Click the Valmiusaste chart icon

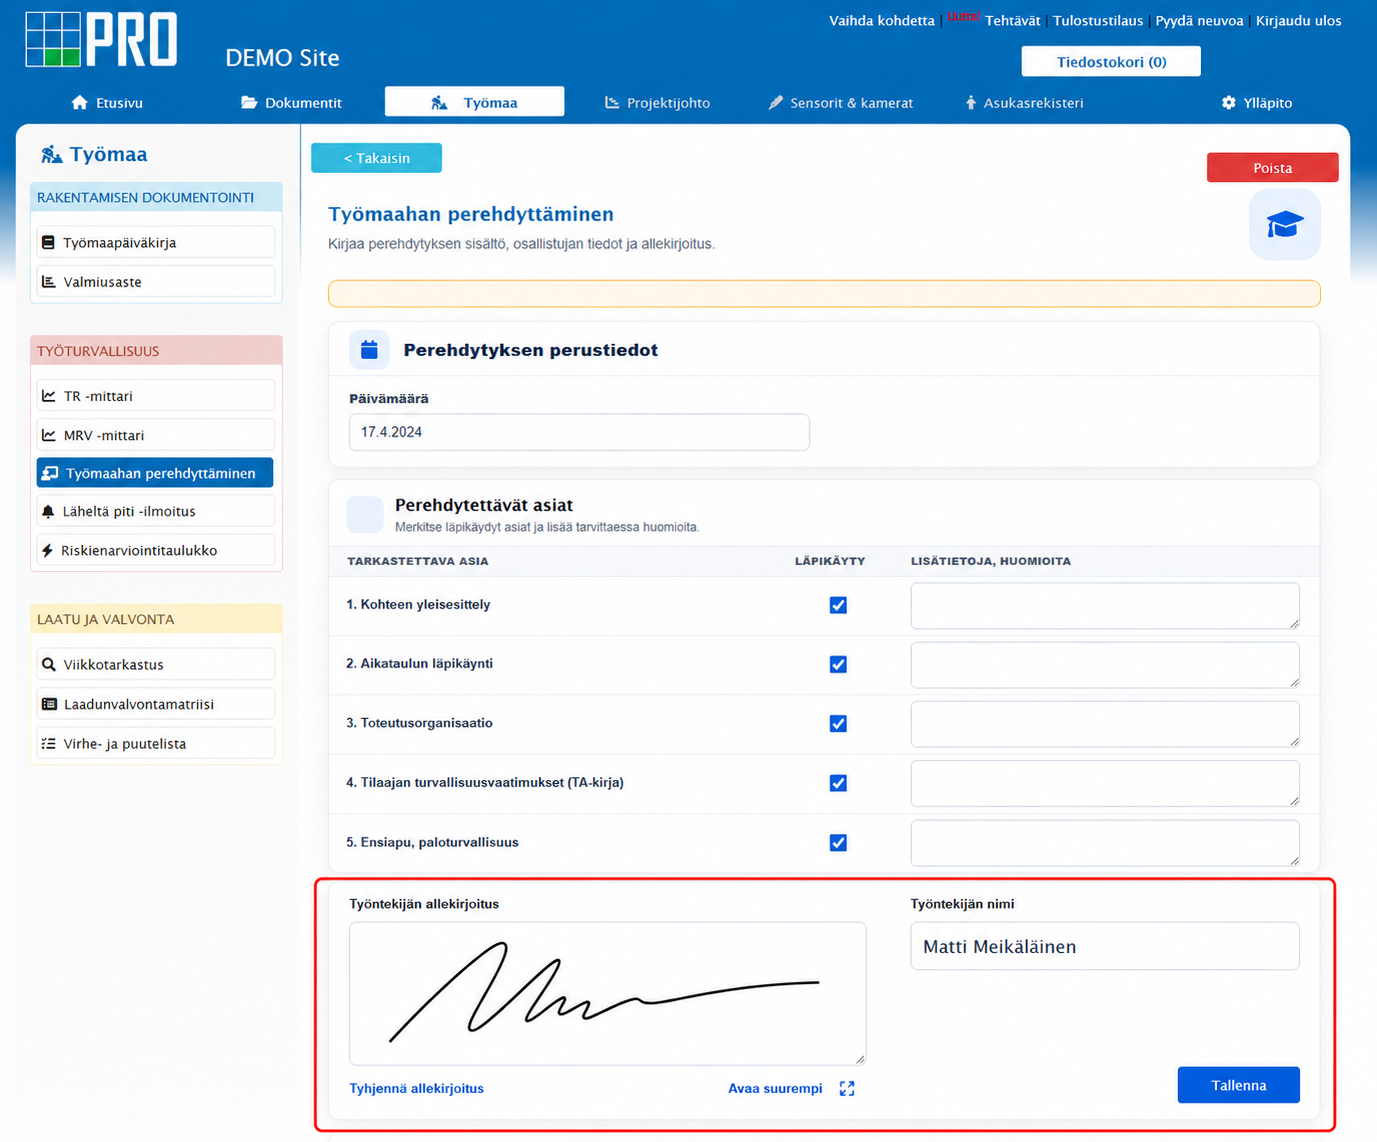[x=48, y=282]
